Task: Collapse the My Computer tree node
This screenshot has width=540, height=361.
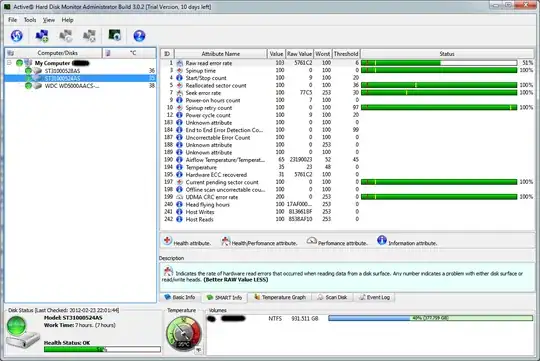Action: [x=9, y=63]
